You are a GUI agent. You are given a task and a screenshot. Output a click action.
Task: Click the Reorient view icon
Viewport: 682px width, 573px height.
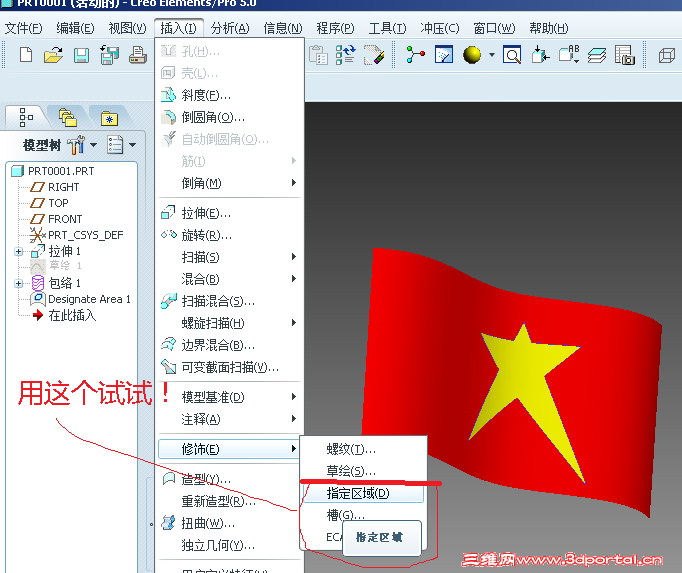[540, 55]
